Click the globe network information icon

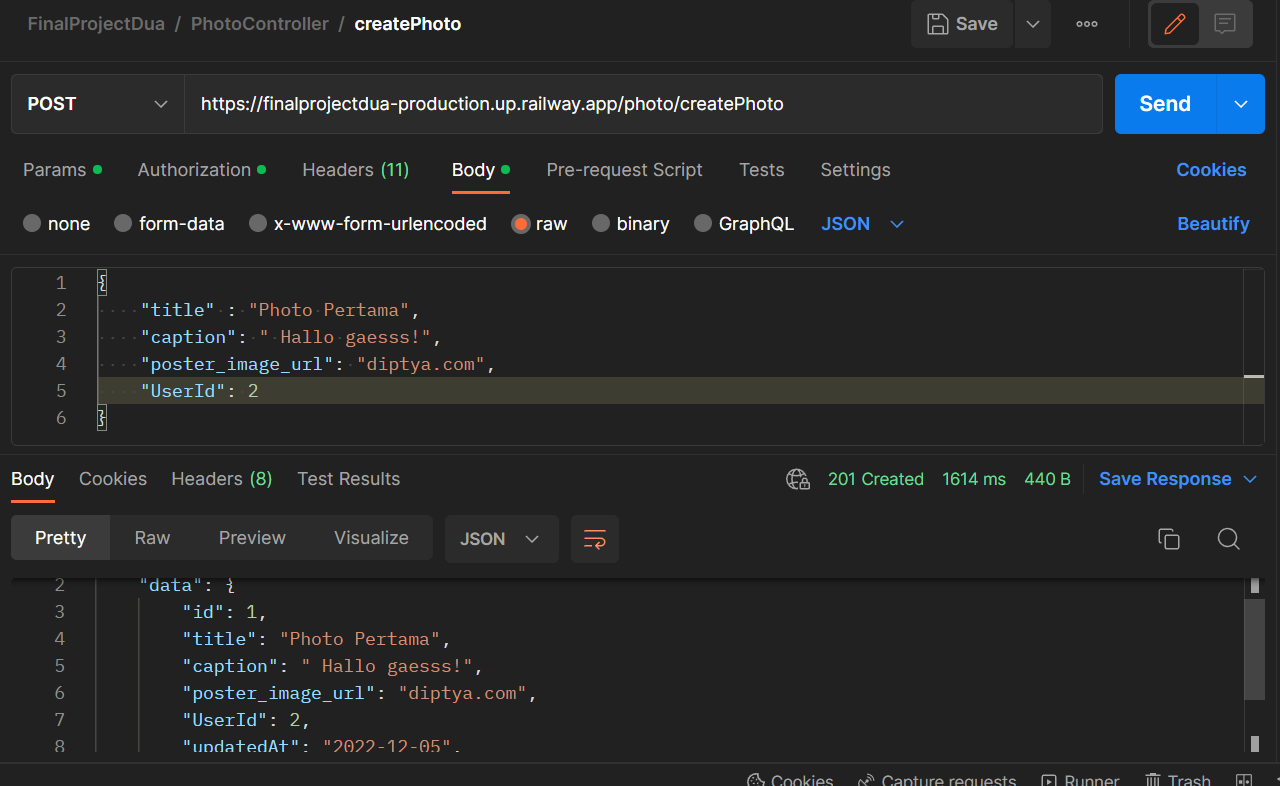coord(798,479)
